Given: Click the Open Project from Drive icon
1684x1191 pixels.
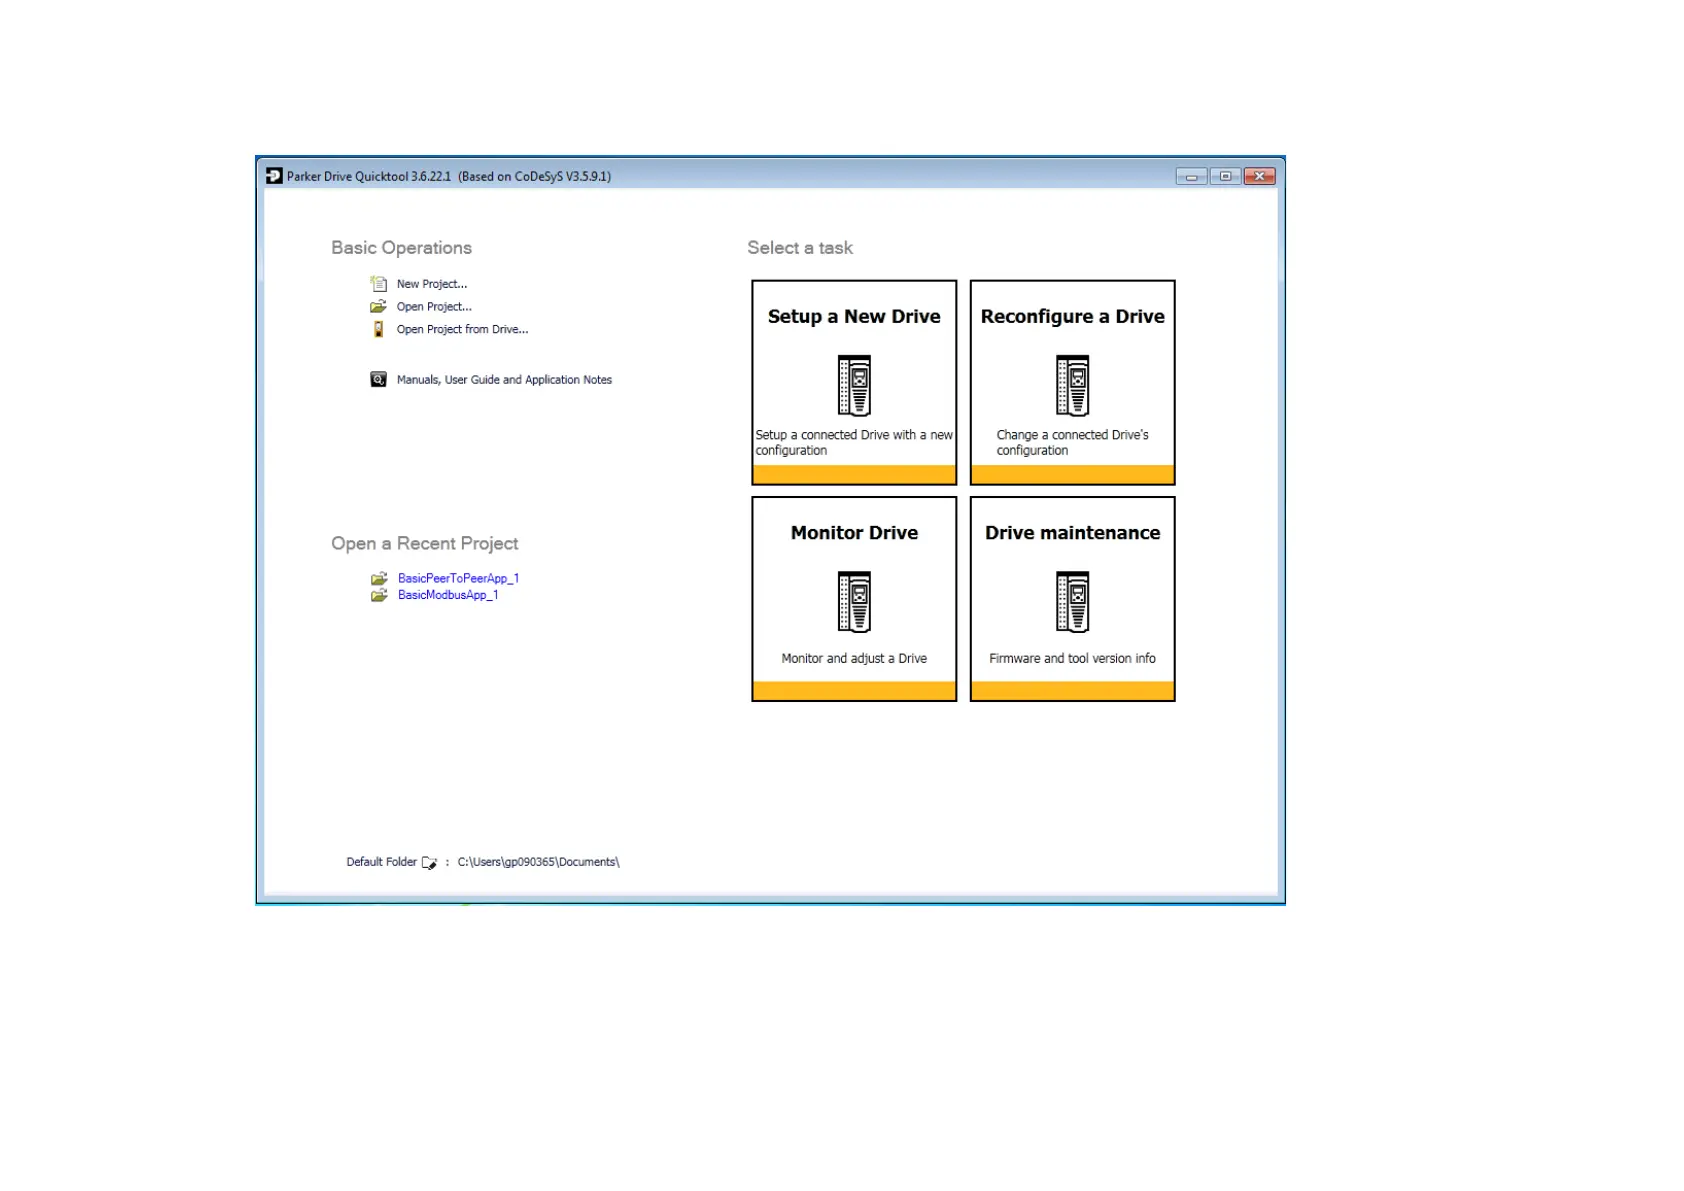Looking at the screenshot, I should [378, 329].
